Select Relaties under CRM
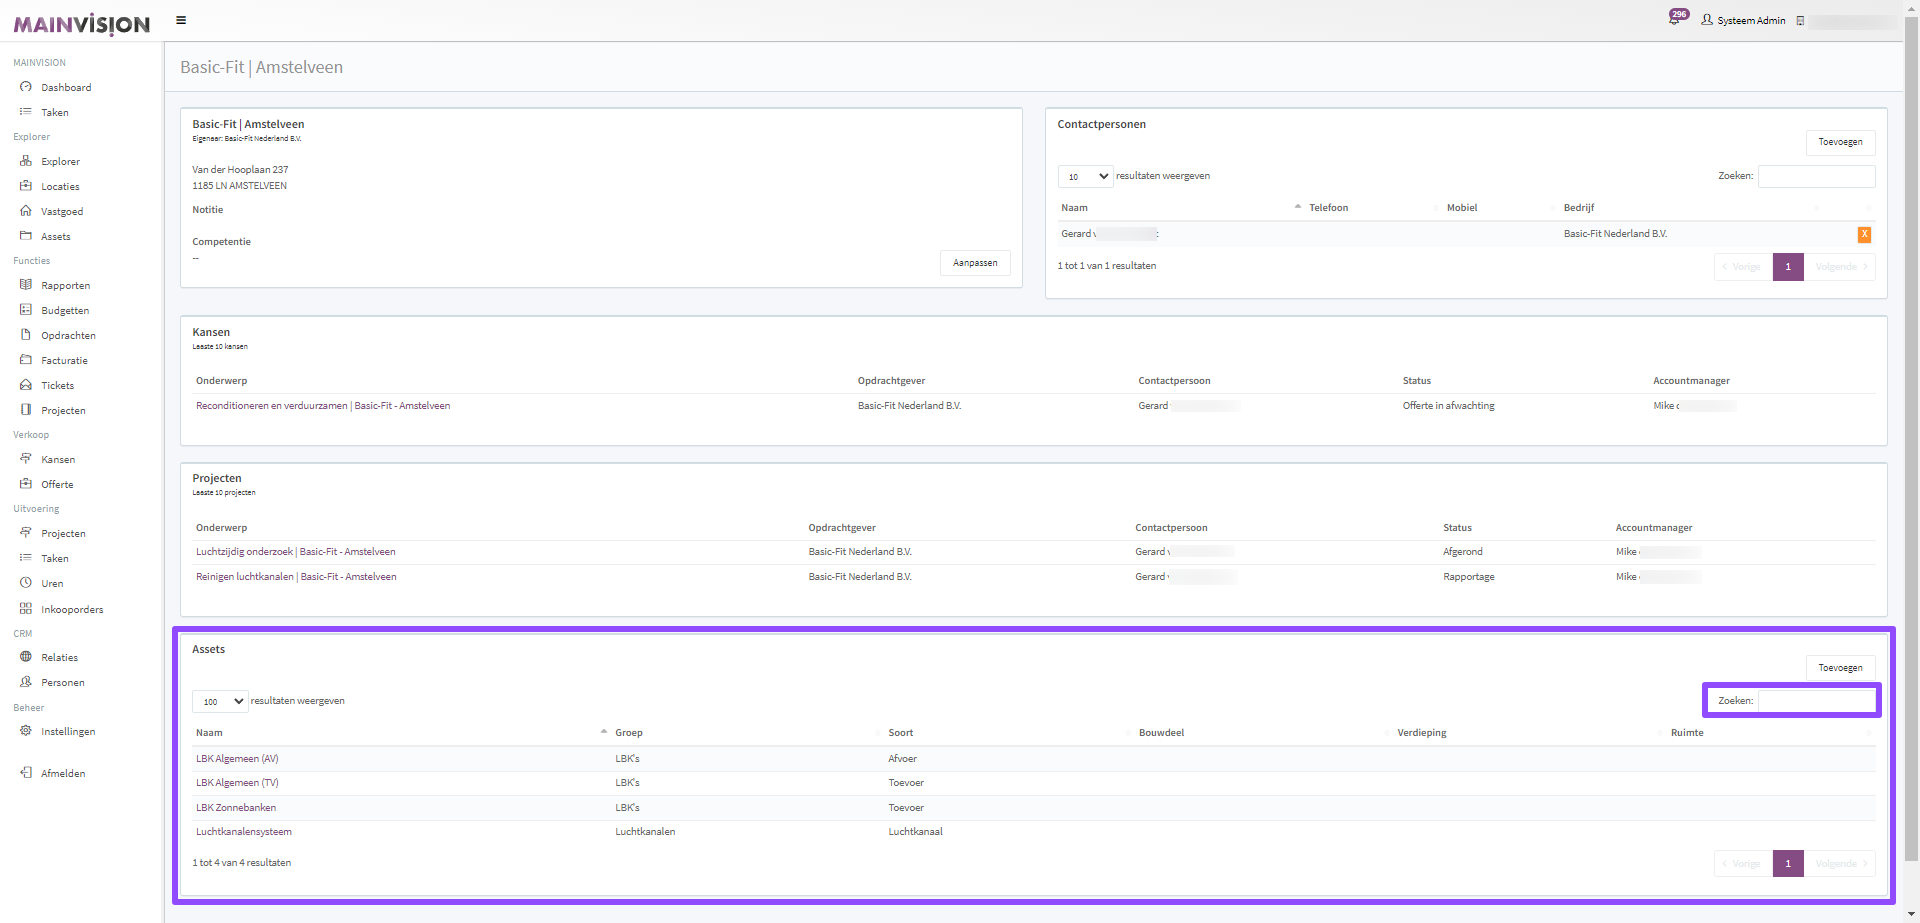Viewport: 1920px width, 923px height. [59, 658]
